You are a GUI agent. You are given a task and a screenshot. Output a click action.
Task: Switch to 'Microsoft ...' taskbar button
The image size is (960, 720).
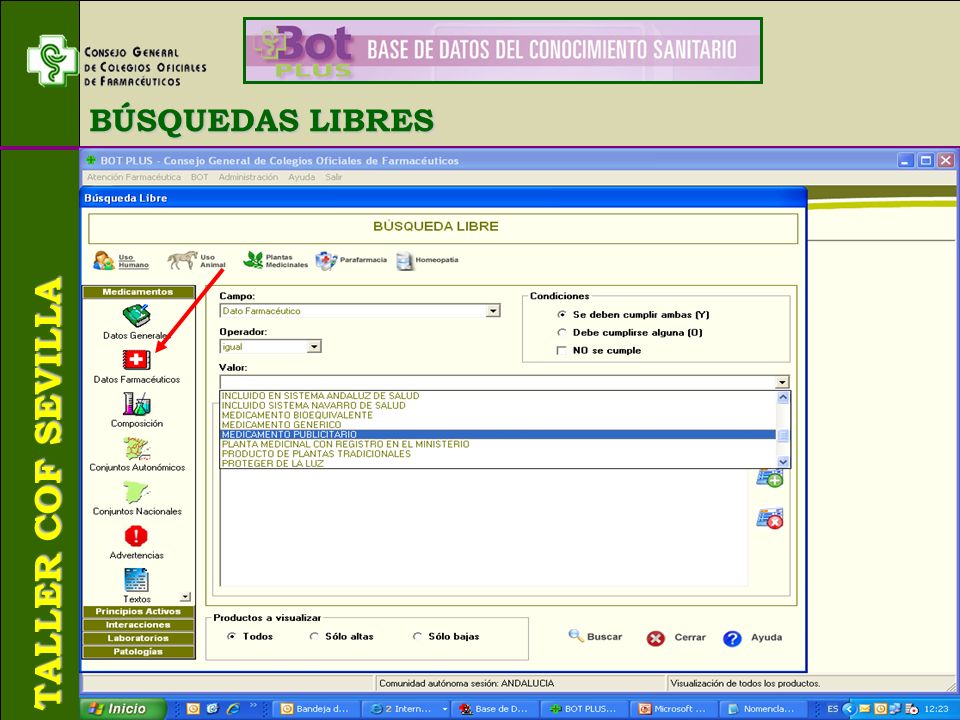pyautogui.click(x=673, y=708)
